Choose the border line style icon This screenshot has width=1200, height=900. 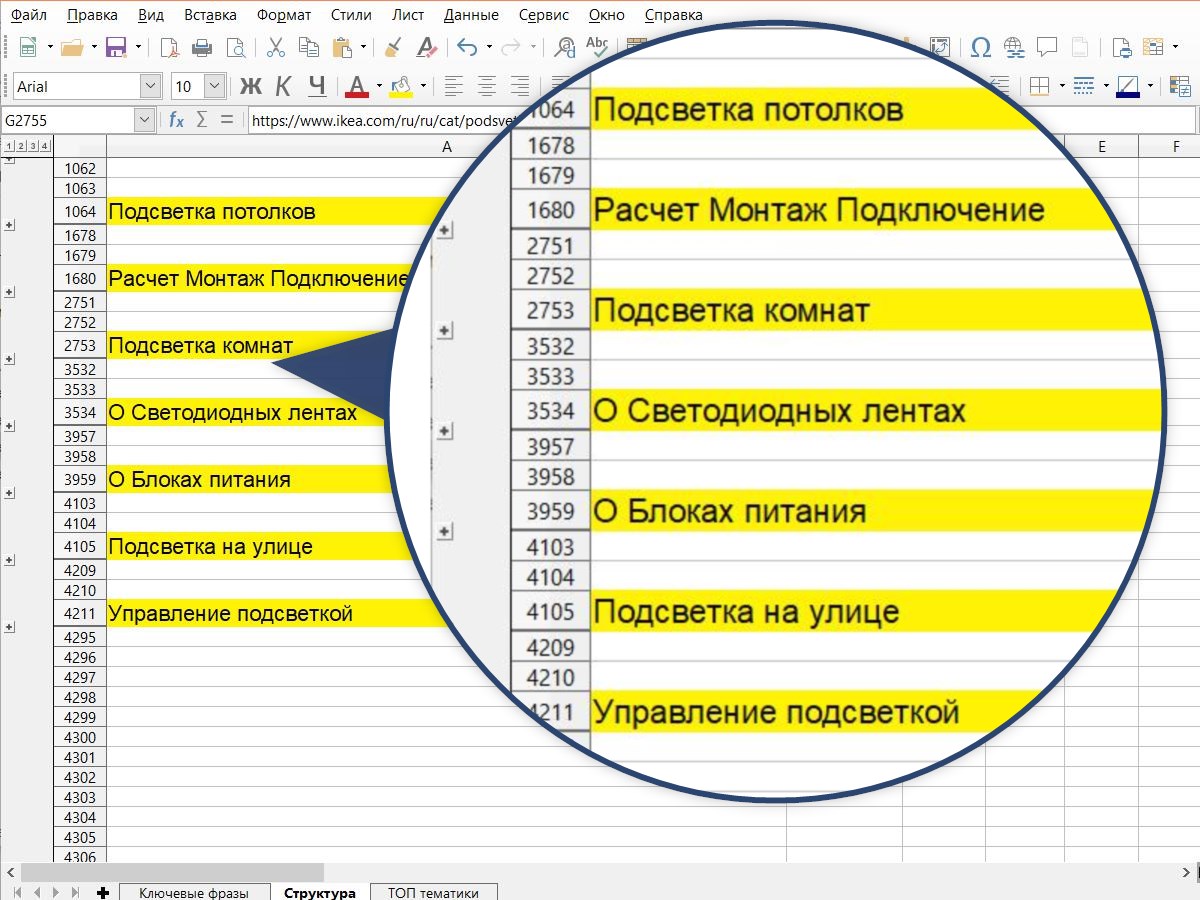[1084, 86]
